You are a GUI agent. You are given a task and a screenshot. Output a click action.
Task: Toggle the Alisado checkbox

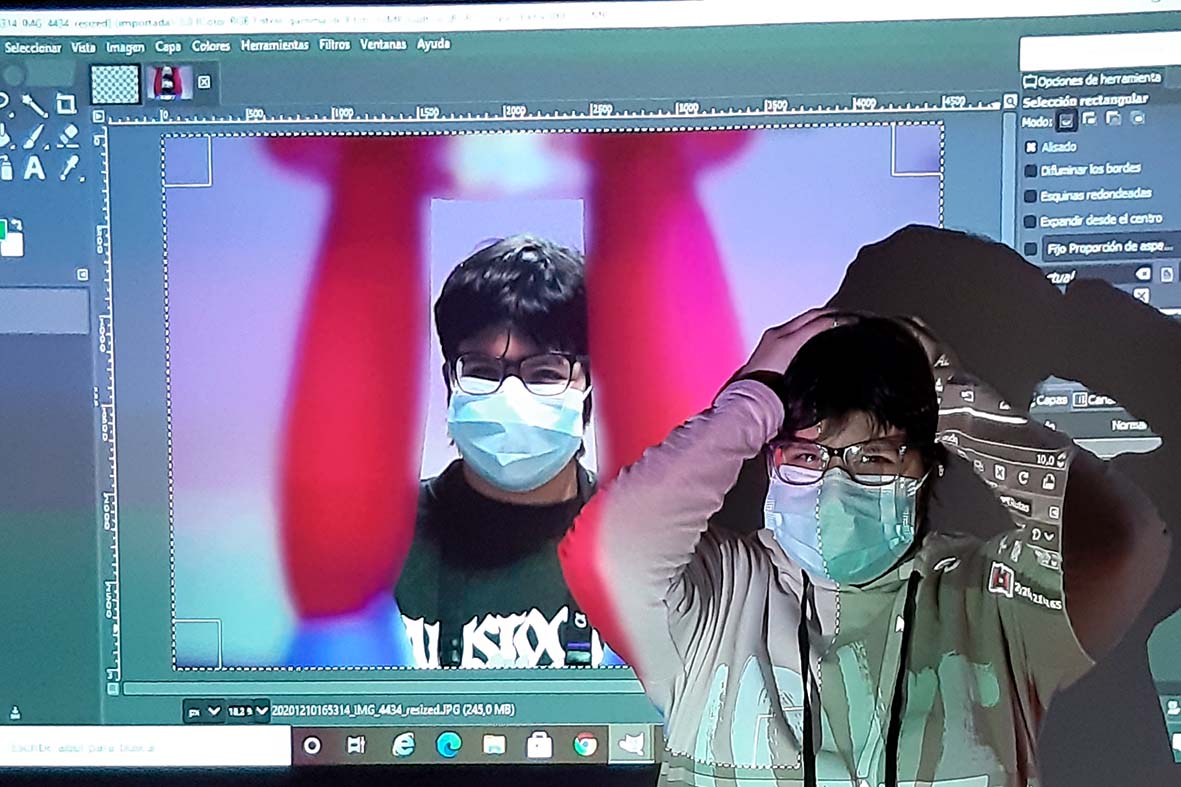tap(1031, 148)
